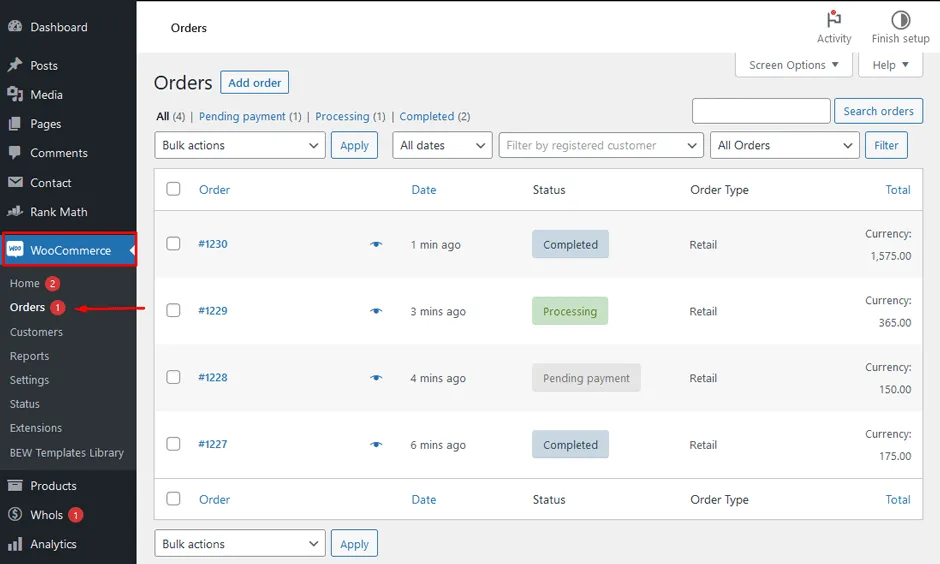The width and height of the screenshot is (940, 564).
Task: Click the Completed status label of #1227
Action: pos(570,444)
